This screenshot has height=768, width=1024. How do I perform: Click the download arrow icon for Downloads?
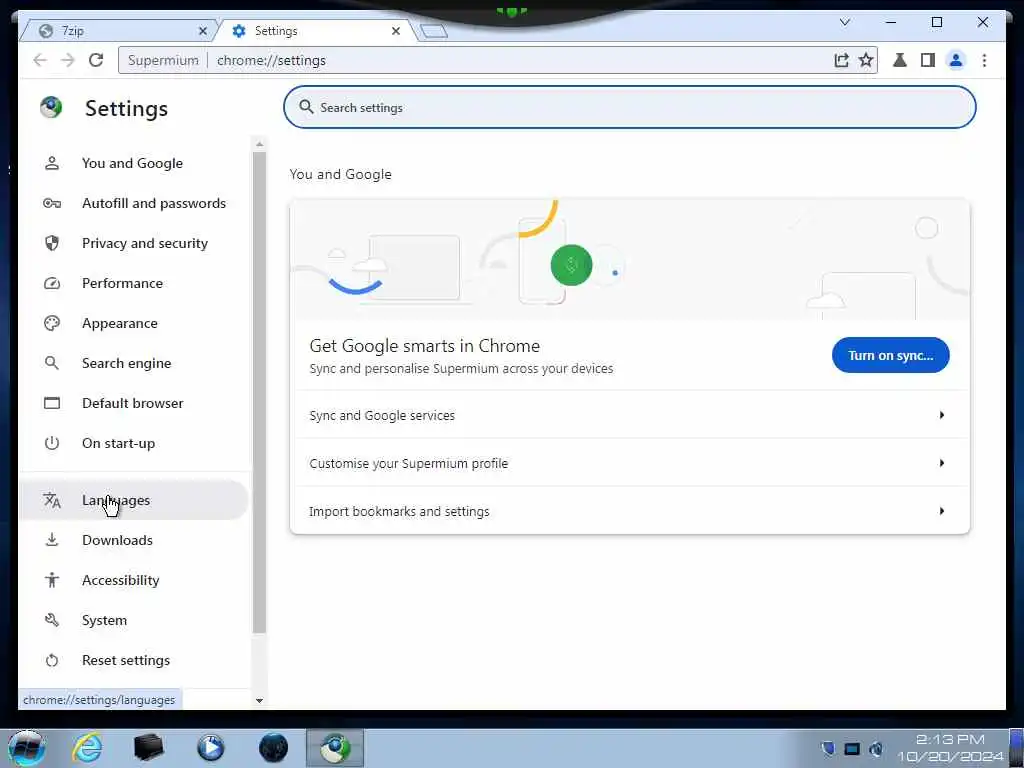pos(52,540)
